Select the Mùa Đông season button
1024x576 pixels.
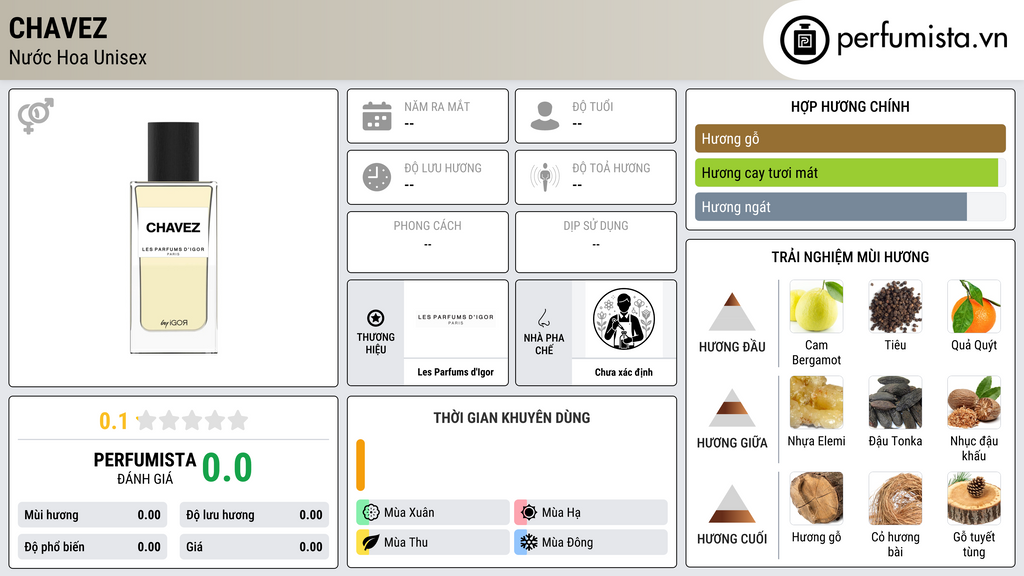click(x=591, y=543)
